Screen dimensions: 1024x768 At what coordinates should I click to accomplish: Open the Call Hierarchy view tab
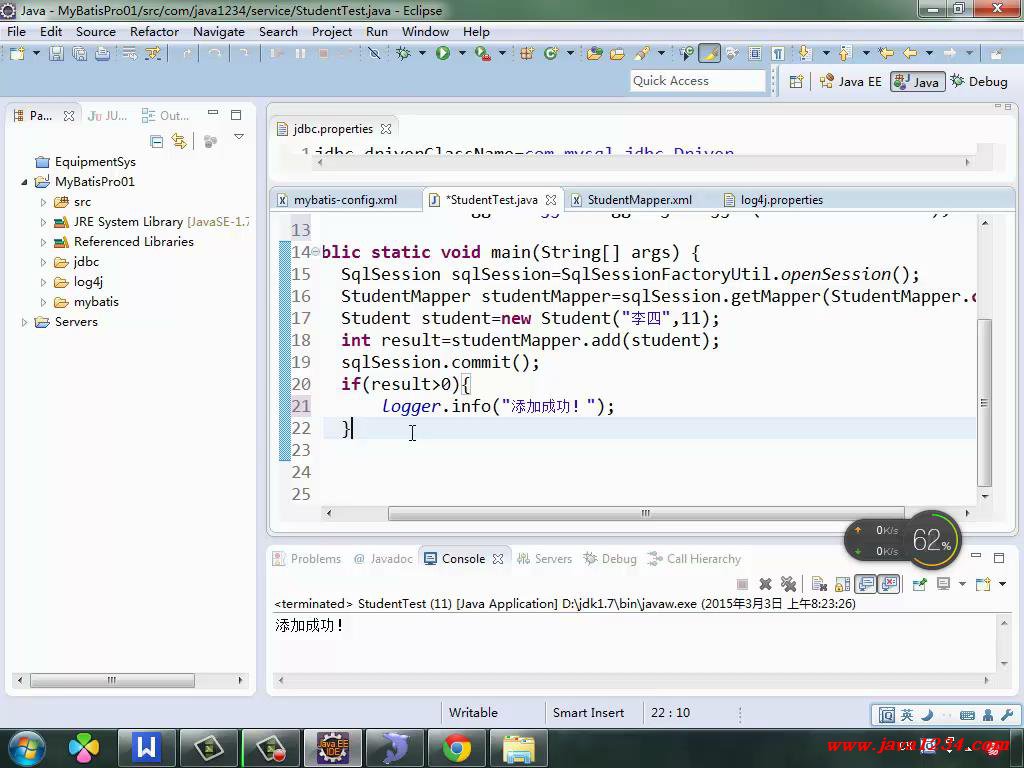click(x=694, y=559)
